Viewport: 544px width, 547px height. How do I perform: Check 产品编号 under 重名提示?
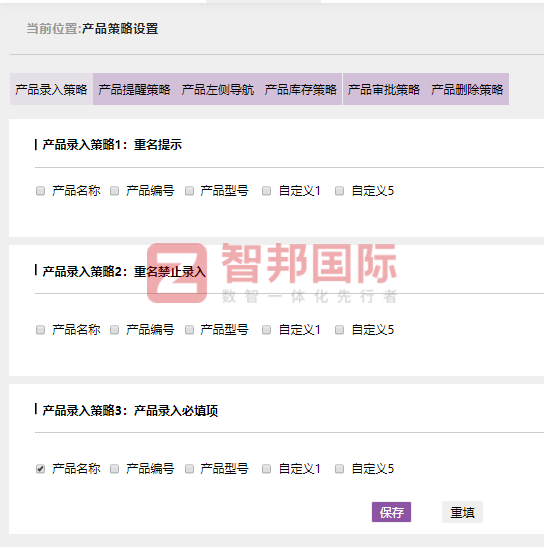coord(114,191)
